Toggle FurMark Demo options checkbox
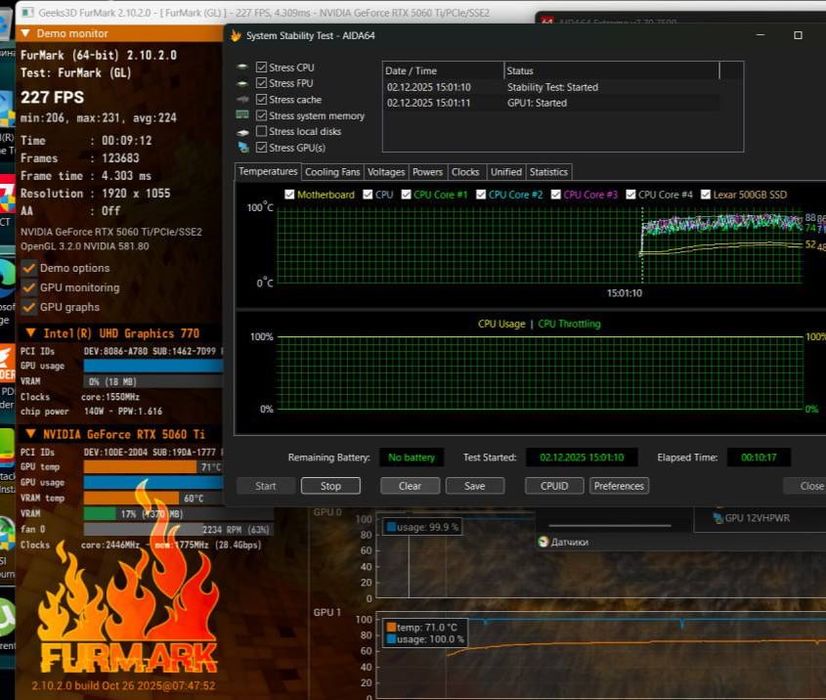The height and width of the screenshot is (700, 826). (x=29, y=268)
